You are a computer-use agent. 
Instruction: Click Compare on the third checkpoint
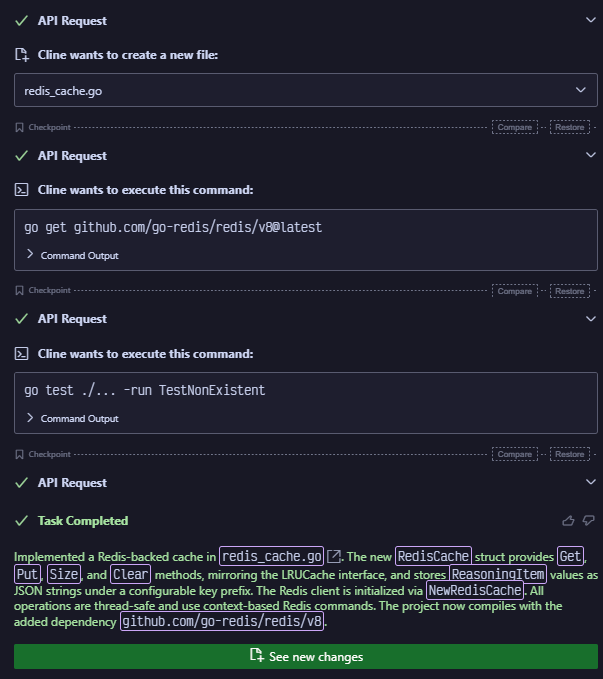click(515, 454)
